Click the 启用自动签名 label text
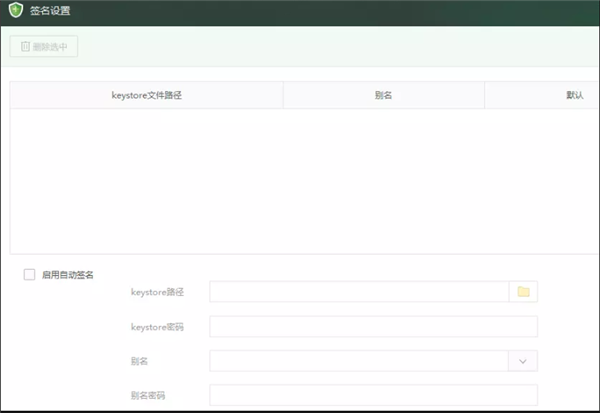The height and width of the screenshot is (413, 600). click(68, 275)
